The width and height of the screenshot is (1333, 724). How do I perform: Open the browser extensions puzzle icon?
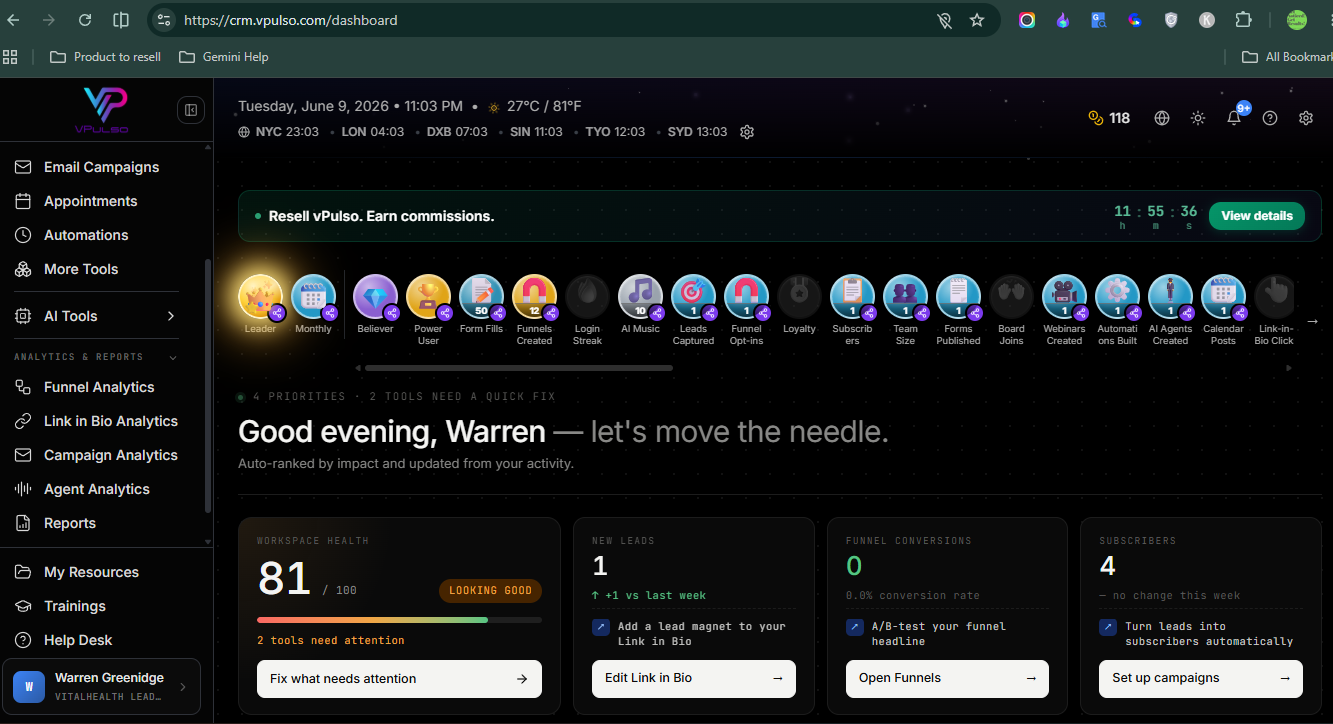pyautogui.click(x=1243, y=20)
